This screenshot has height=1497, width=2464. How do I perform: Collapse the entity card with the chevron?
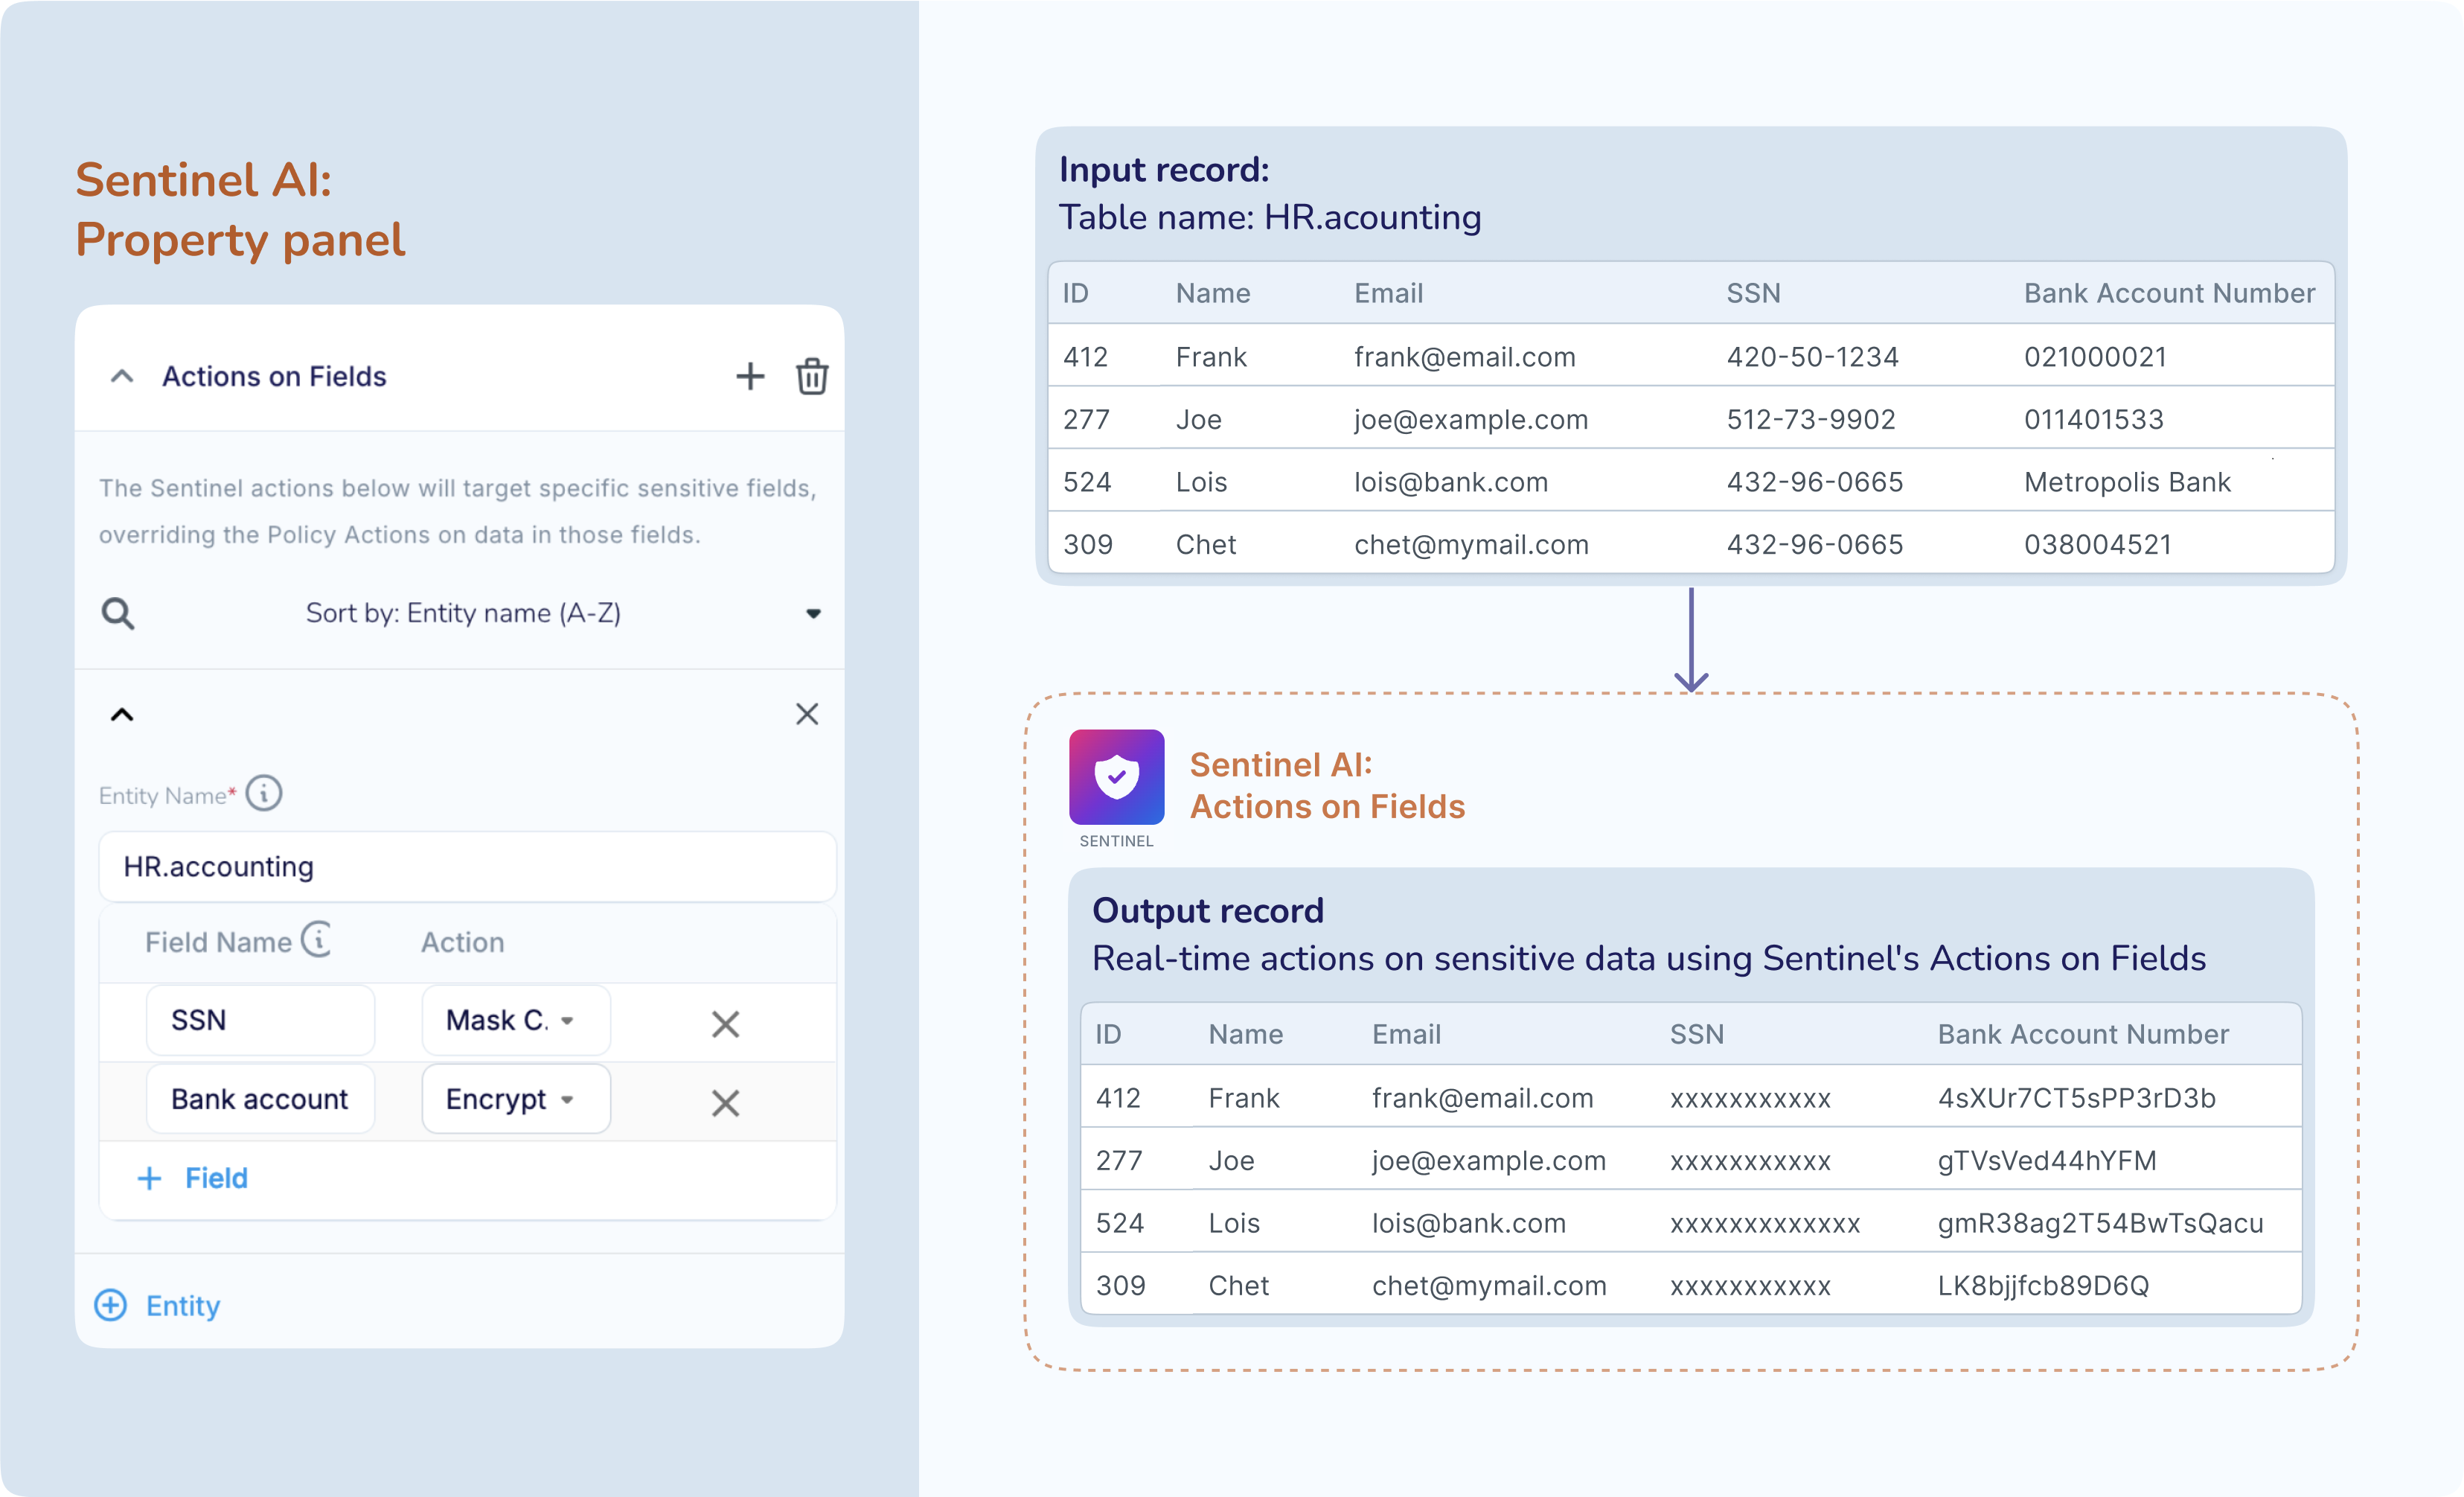(123, 713)
